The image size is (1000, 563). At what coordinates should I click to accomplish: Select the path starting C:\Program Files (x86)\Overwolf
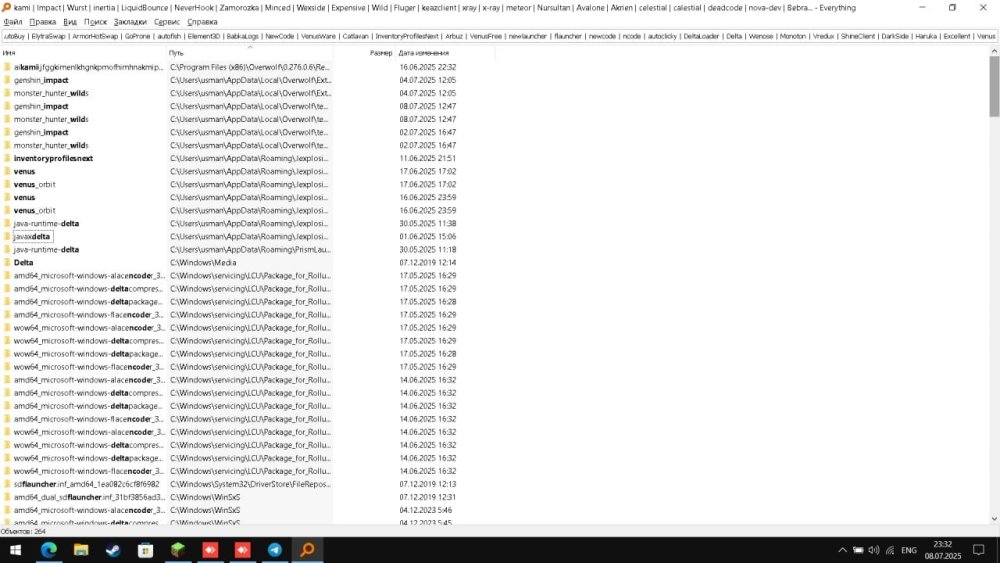(250, 67)
